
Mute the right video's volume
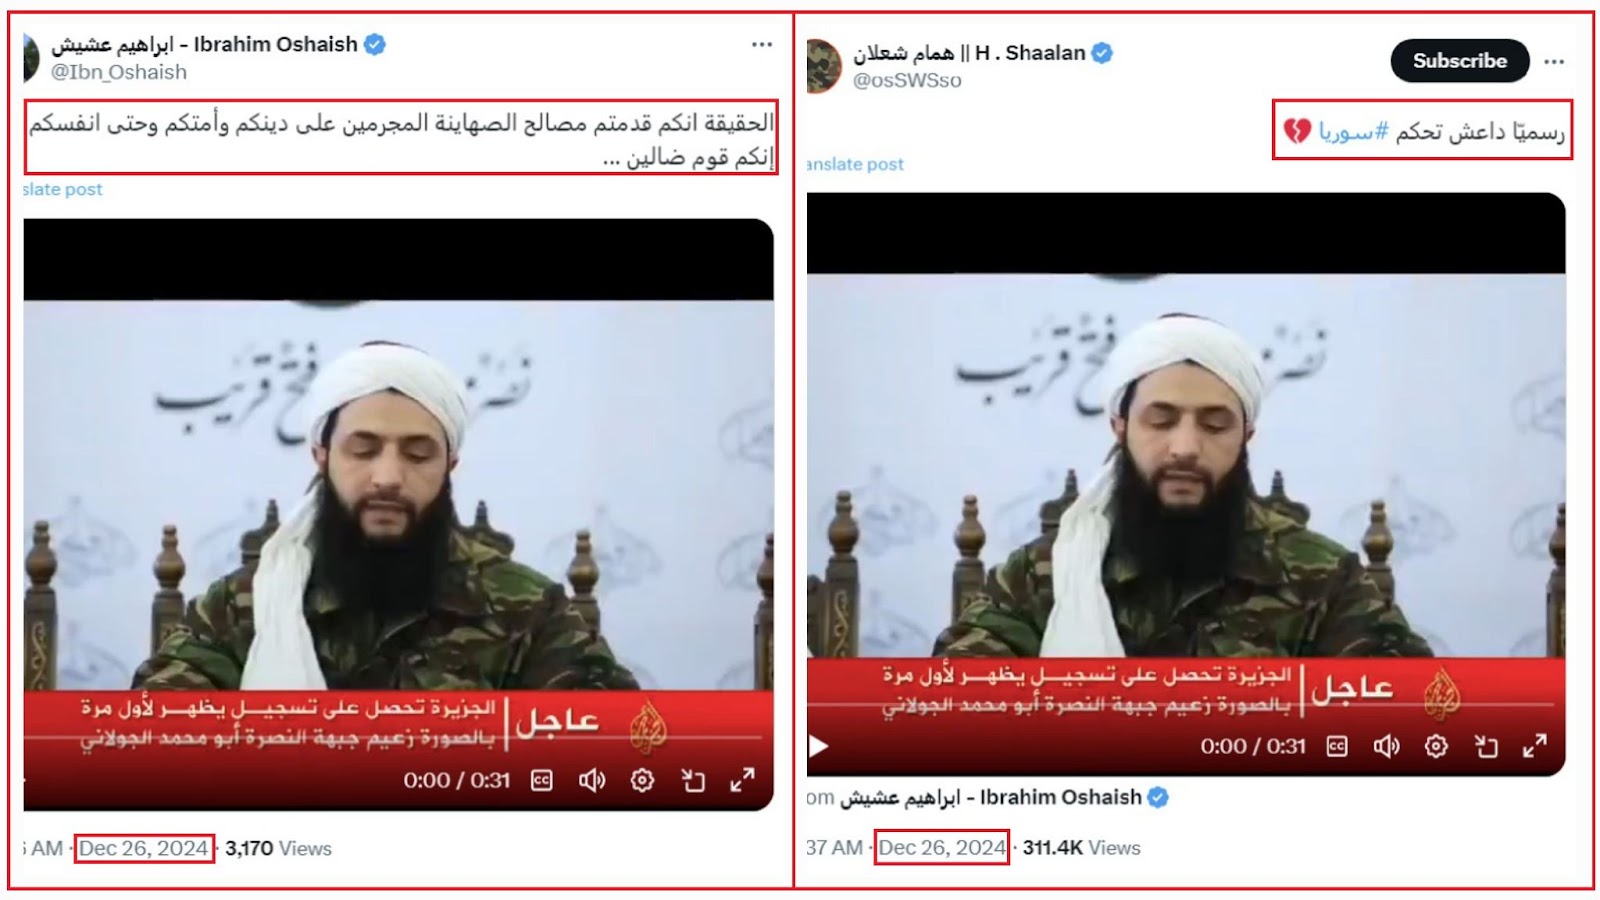coord(1386,746)
